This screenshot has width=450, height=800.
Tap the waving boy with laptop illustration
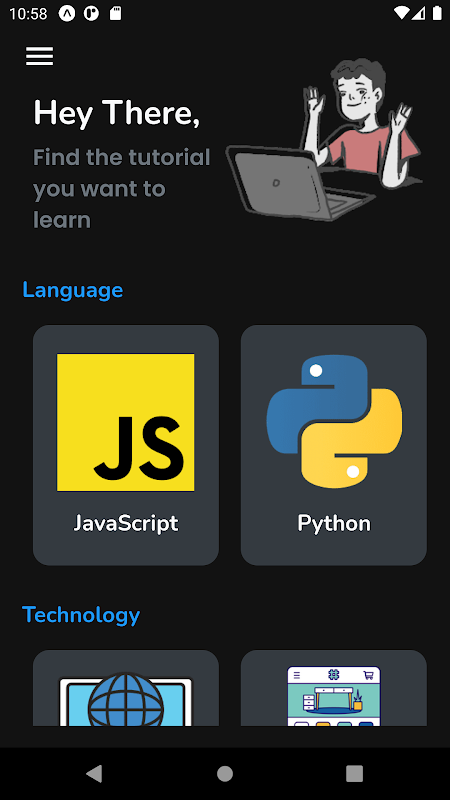(x=324, y=139)
